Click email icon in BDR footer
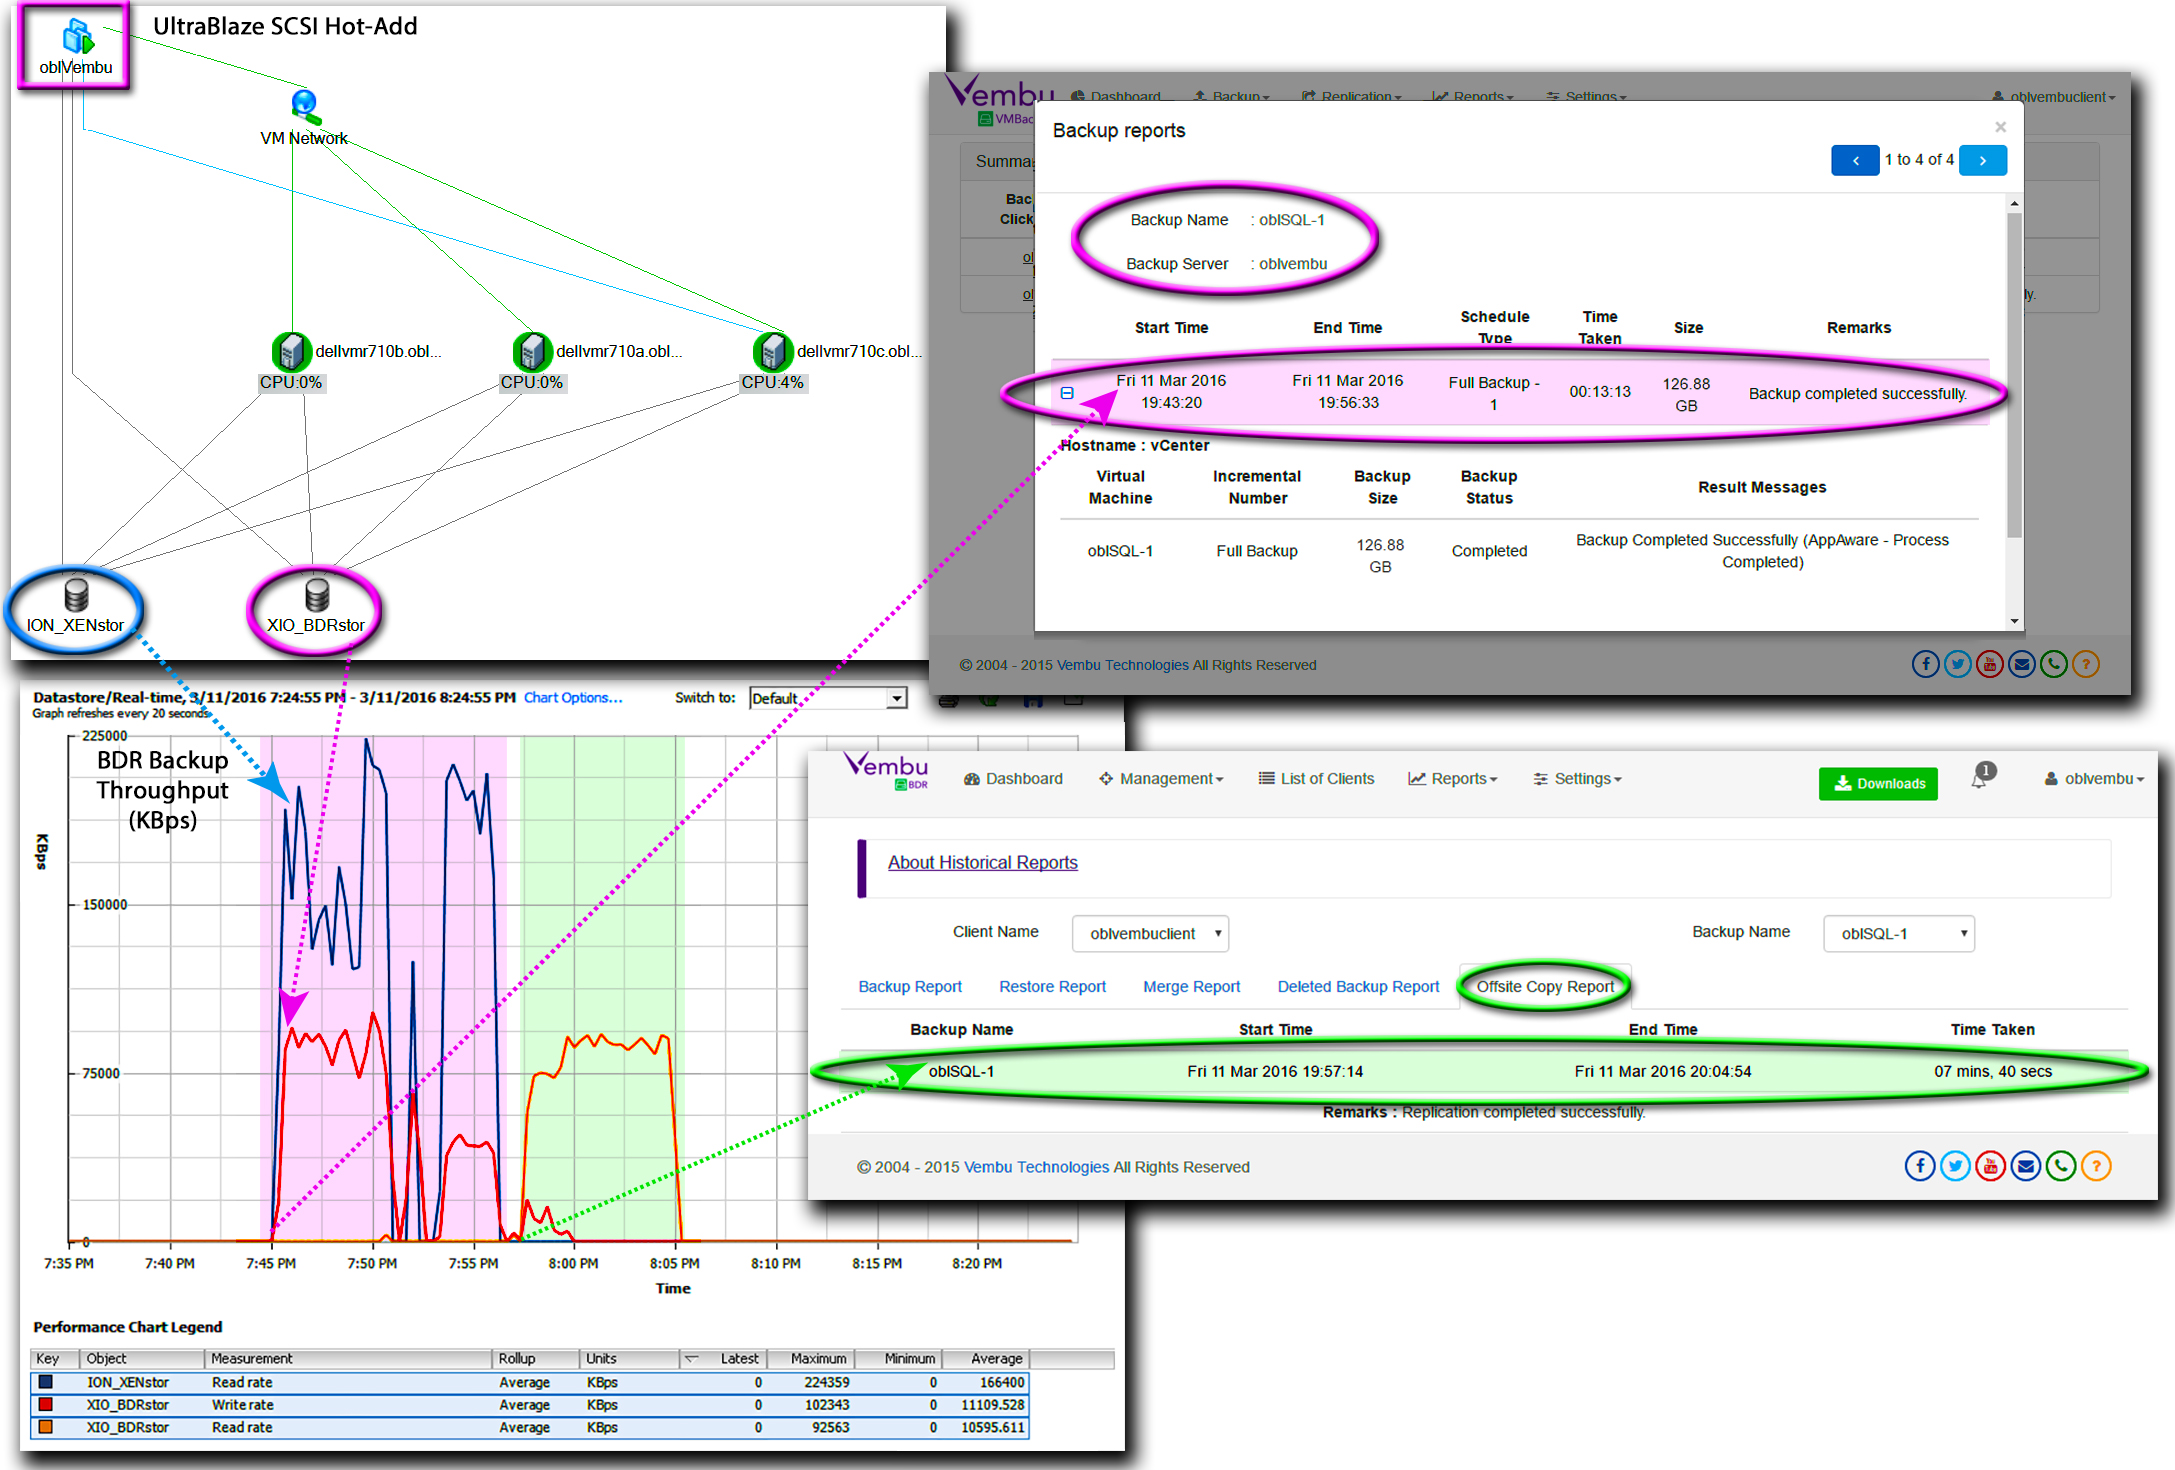This screenshot has height=1470, width=2175. 2026,1166
